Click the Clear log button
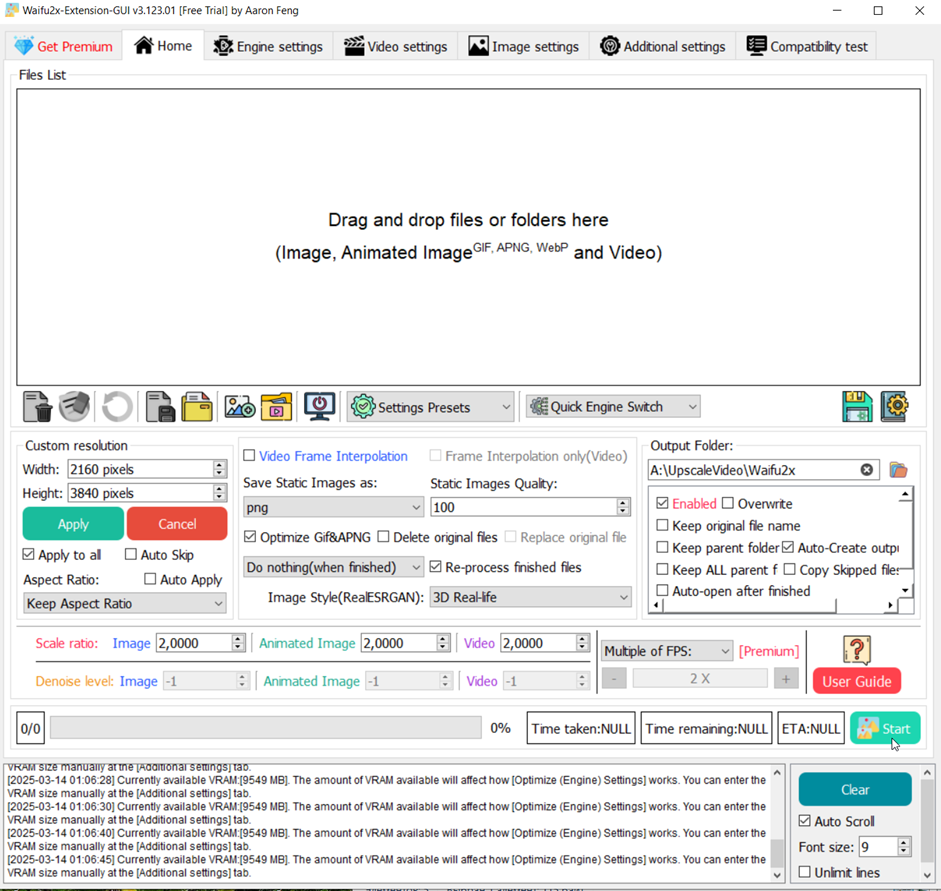 pyautogui.click(x=855, y=790)
